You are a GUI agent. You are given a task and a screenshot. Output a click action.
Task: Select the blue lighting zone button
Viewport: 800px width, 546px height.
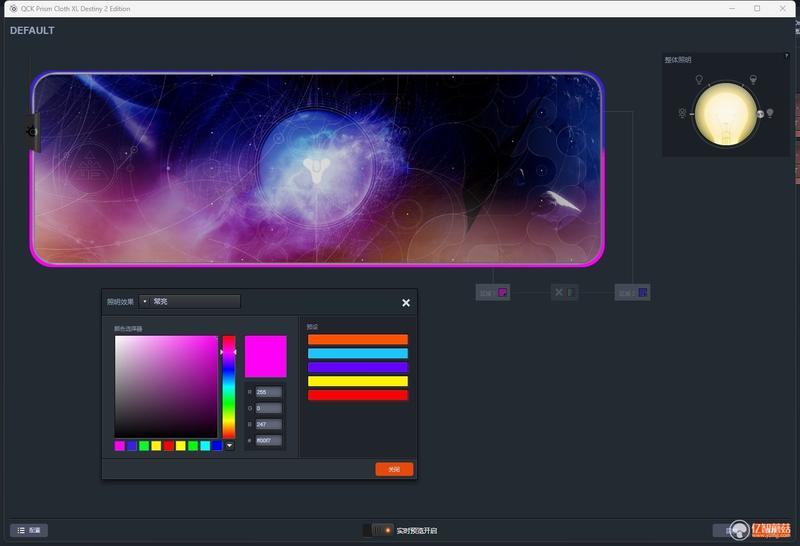[632, 292]
